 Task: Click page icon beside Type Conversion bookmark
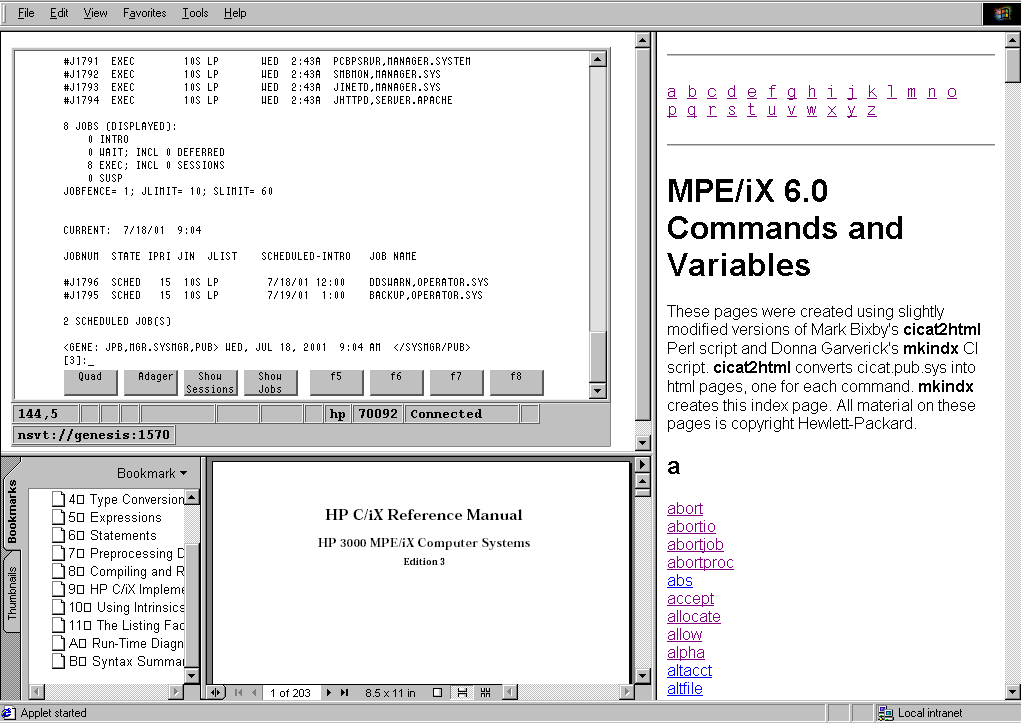pos(59,499)
